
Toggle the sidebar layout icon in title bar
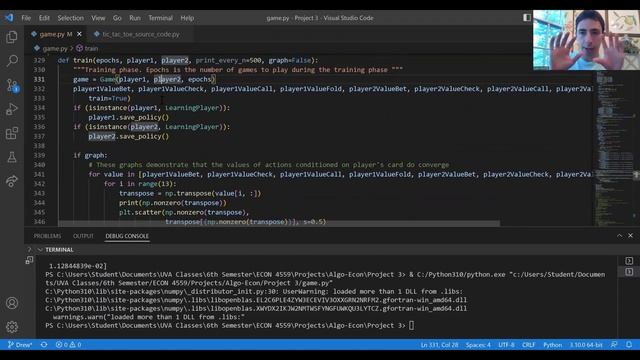click(527, 17)
